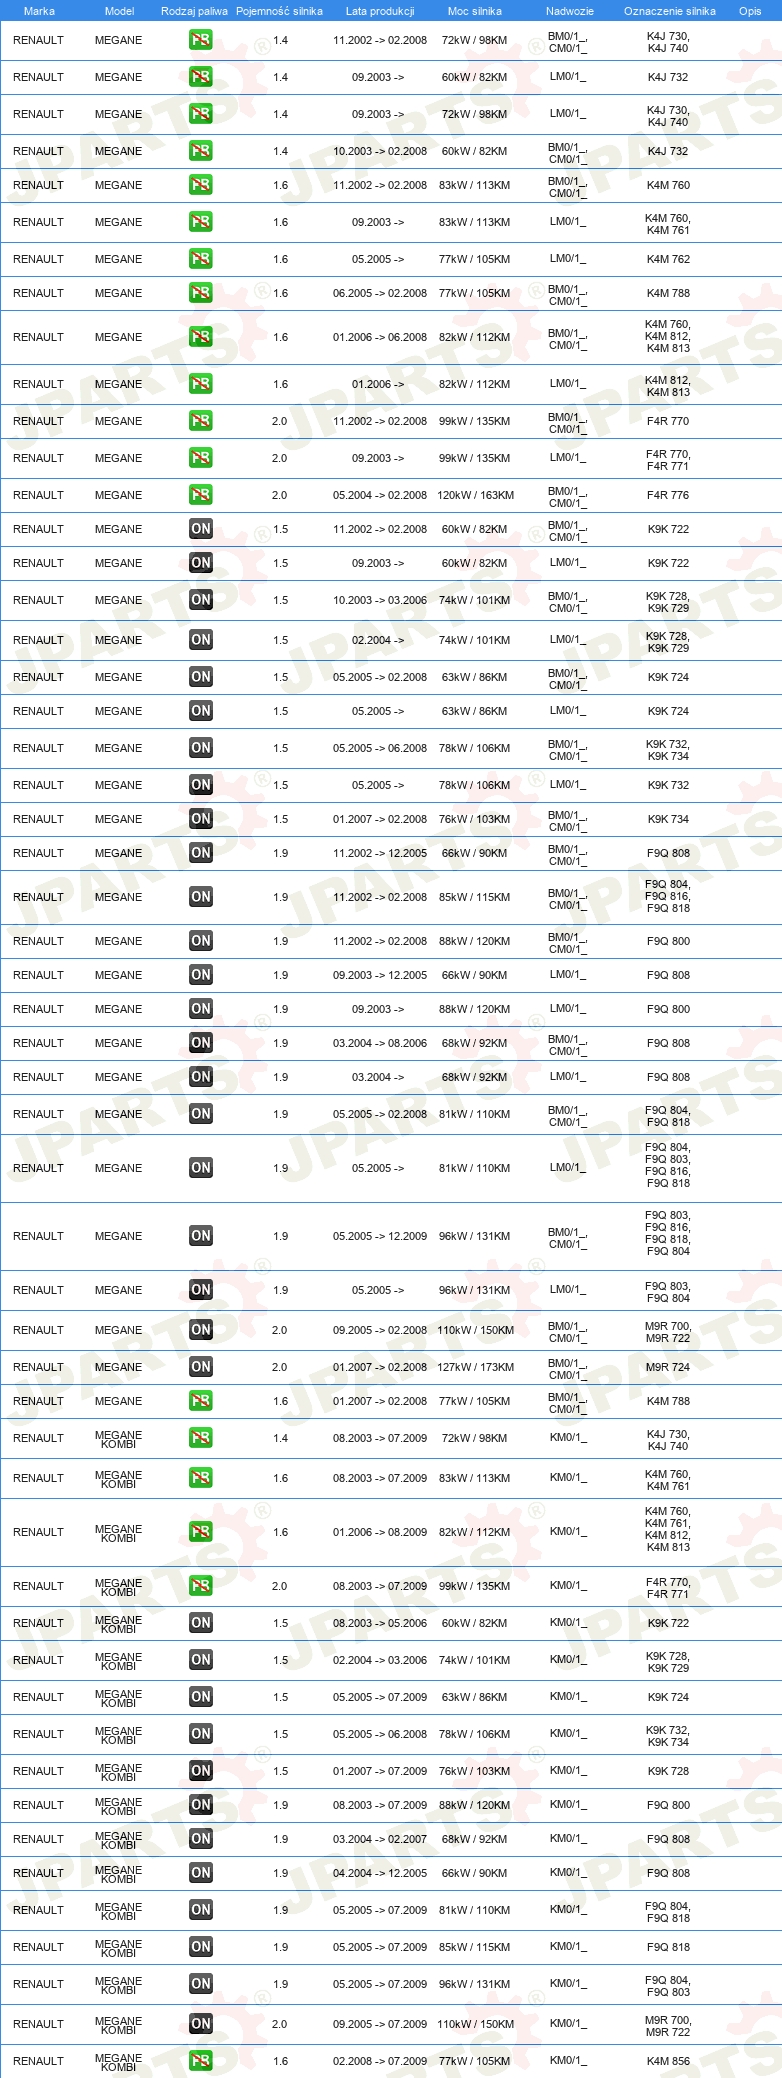
Task: Click ON icon in row dated 05.2005 -> 12.2009
Action: (x=200, y=1236)
